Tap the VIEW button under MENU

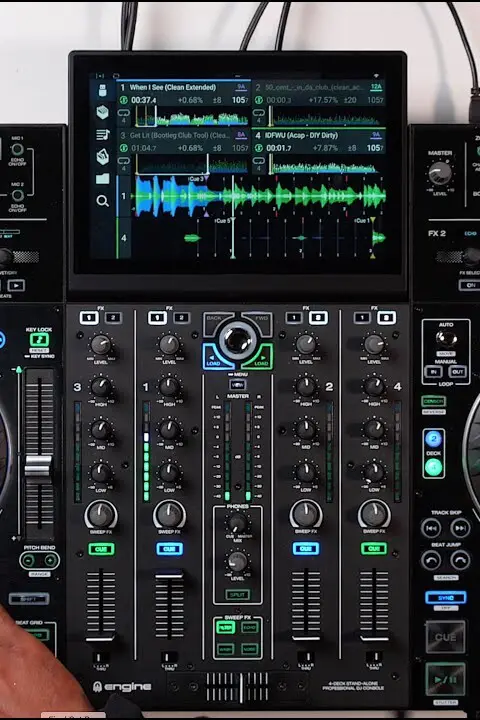237,385
